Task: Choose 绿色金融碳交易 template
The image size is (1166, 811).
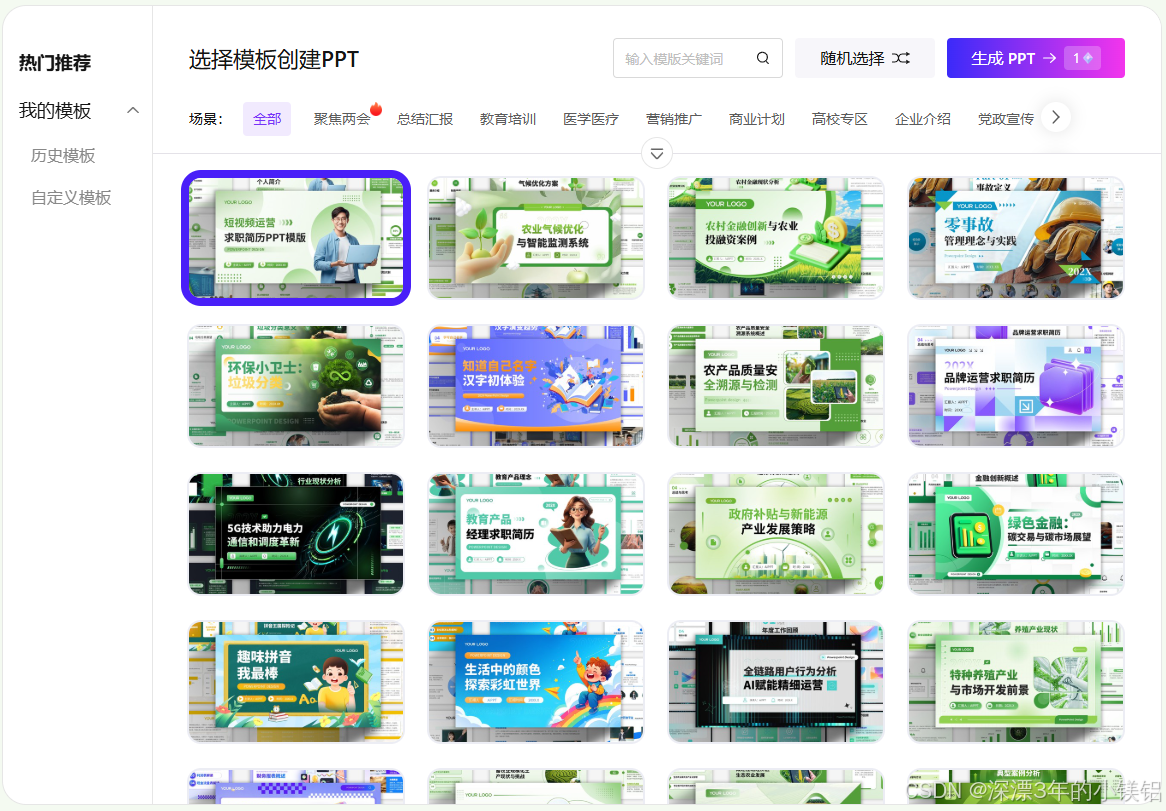Action: (1016, 534)
